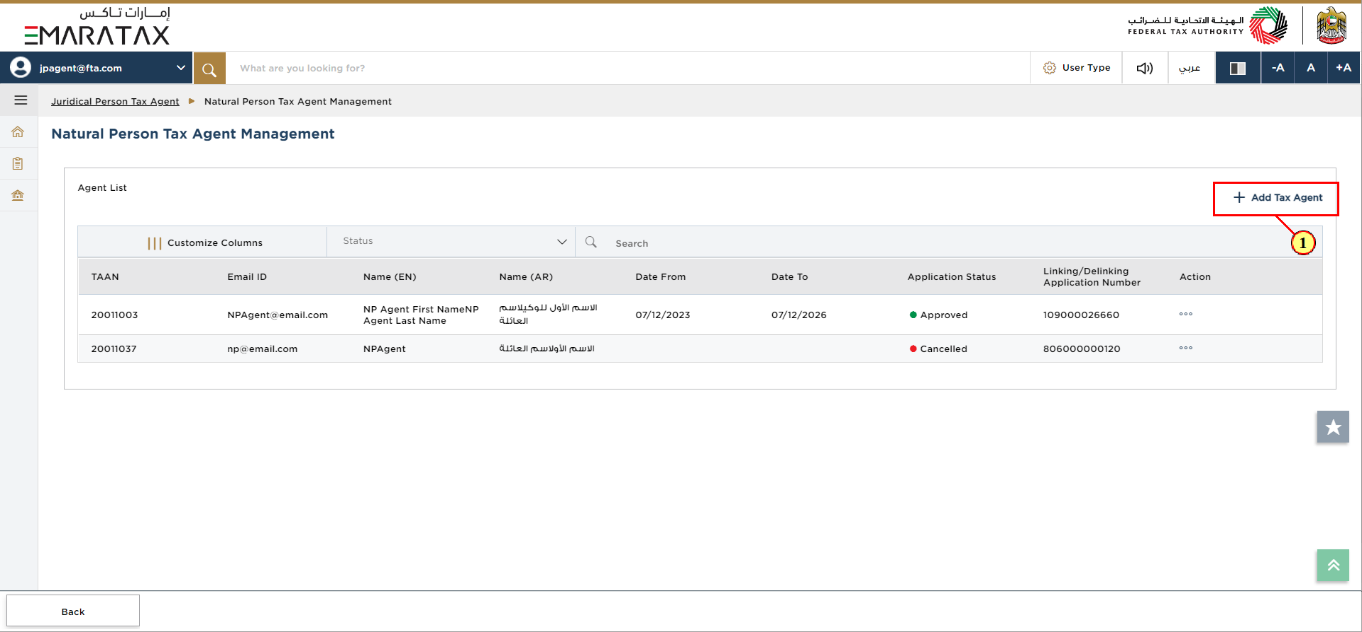The height and width of the screenshot is (632, 1362).
Task: Click Date From 07/12/2023
Action: pyautogui.click(x=663, y=315)
